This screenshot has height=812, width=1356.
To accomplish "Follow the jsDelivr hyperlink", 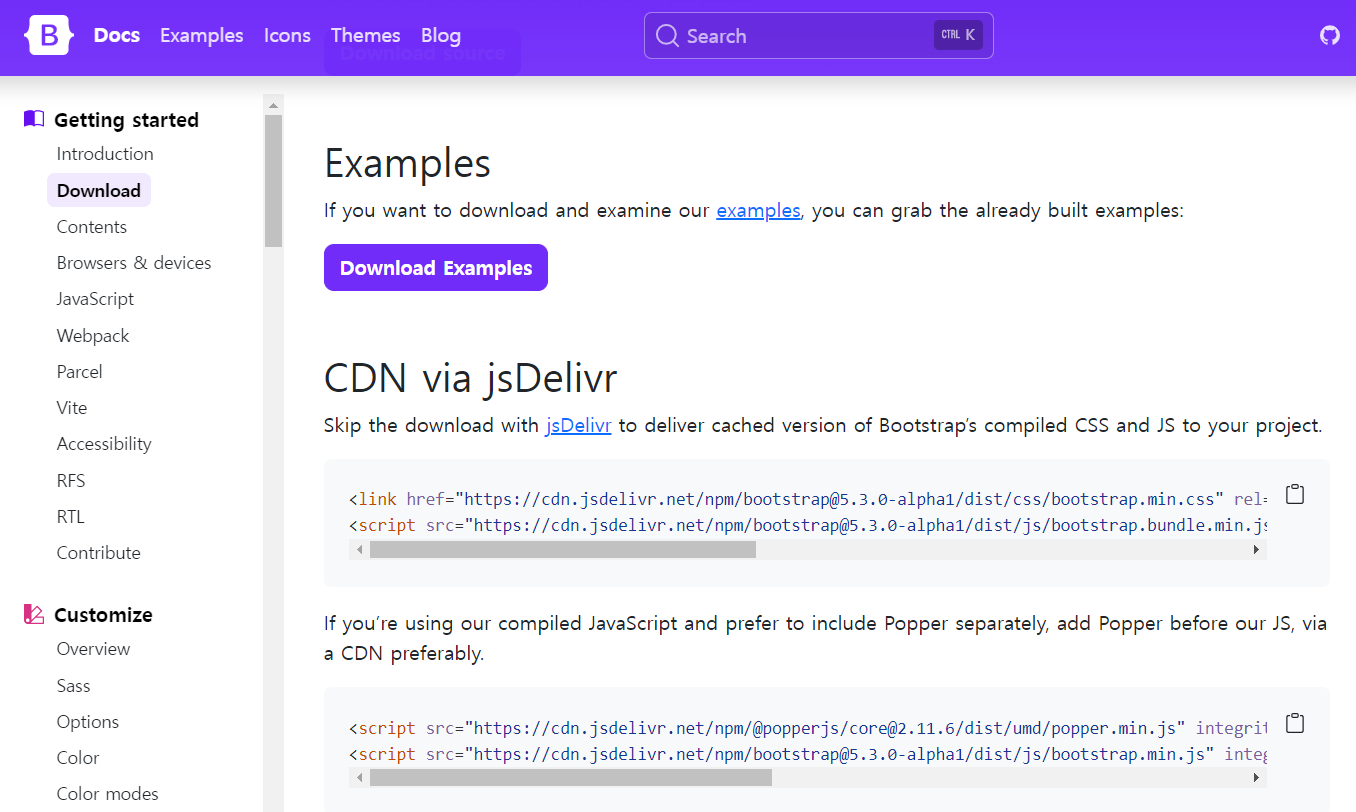I will point(578,425).
